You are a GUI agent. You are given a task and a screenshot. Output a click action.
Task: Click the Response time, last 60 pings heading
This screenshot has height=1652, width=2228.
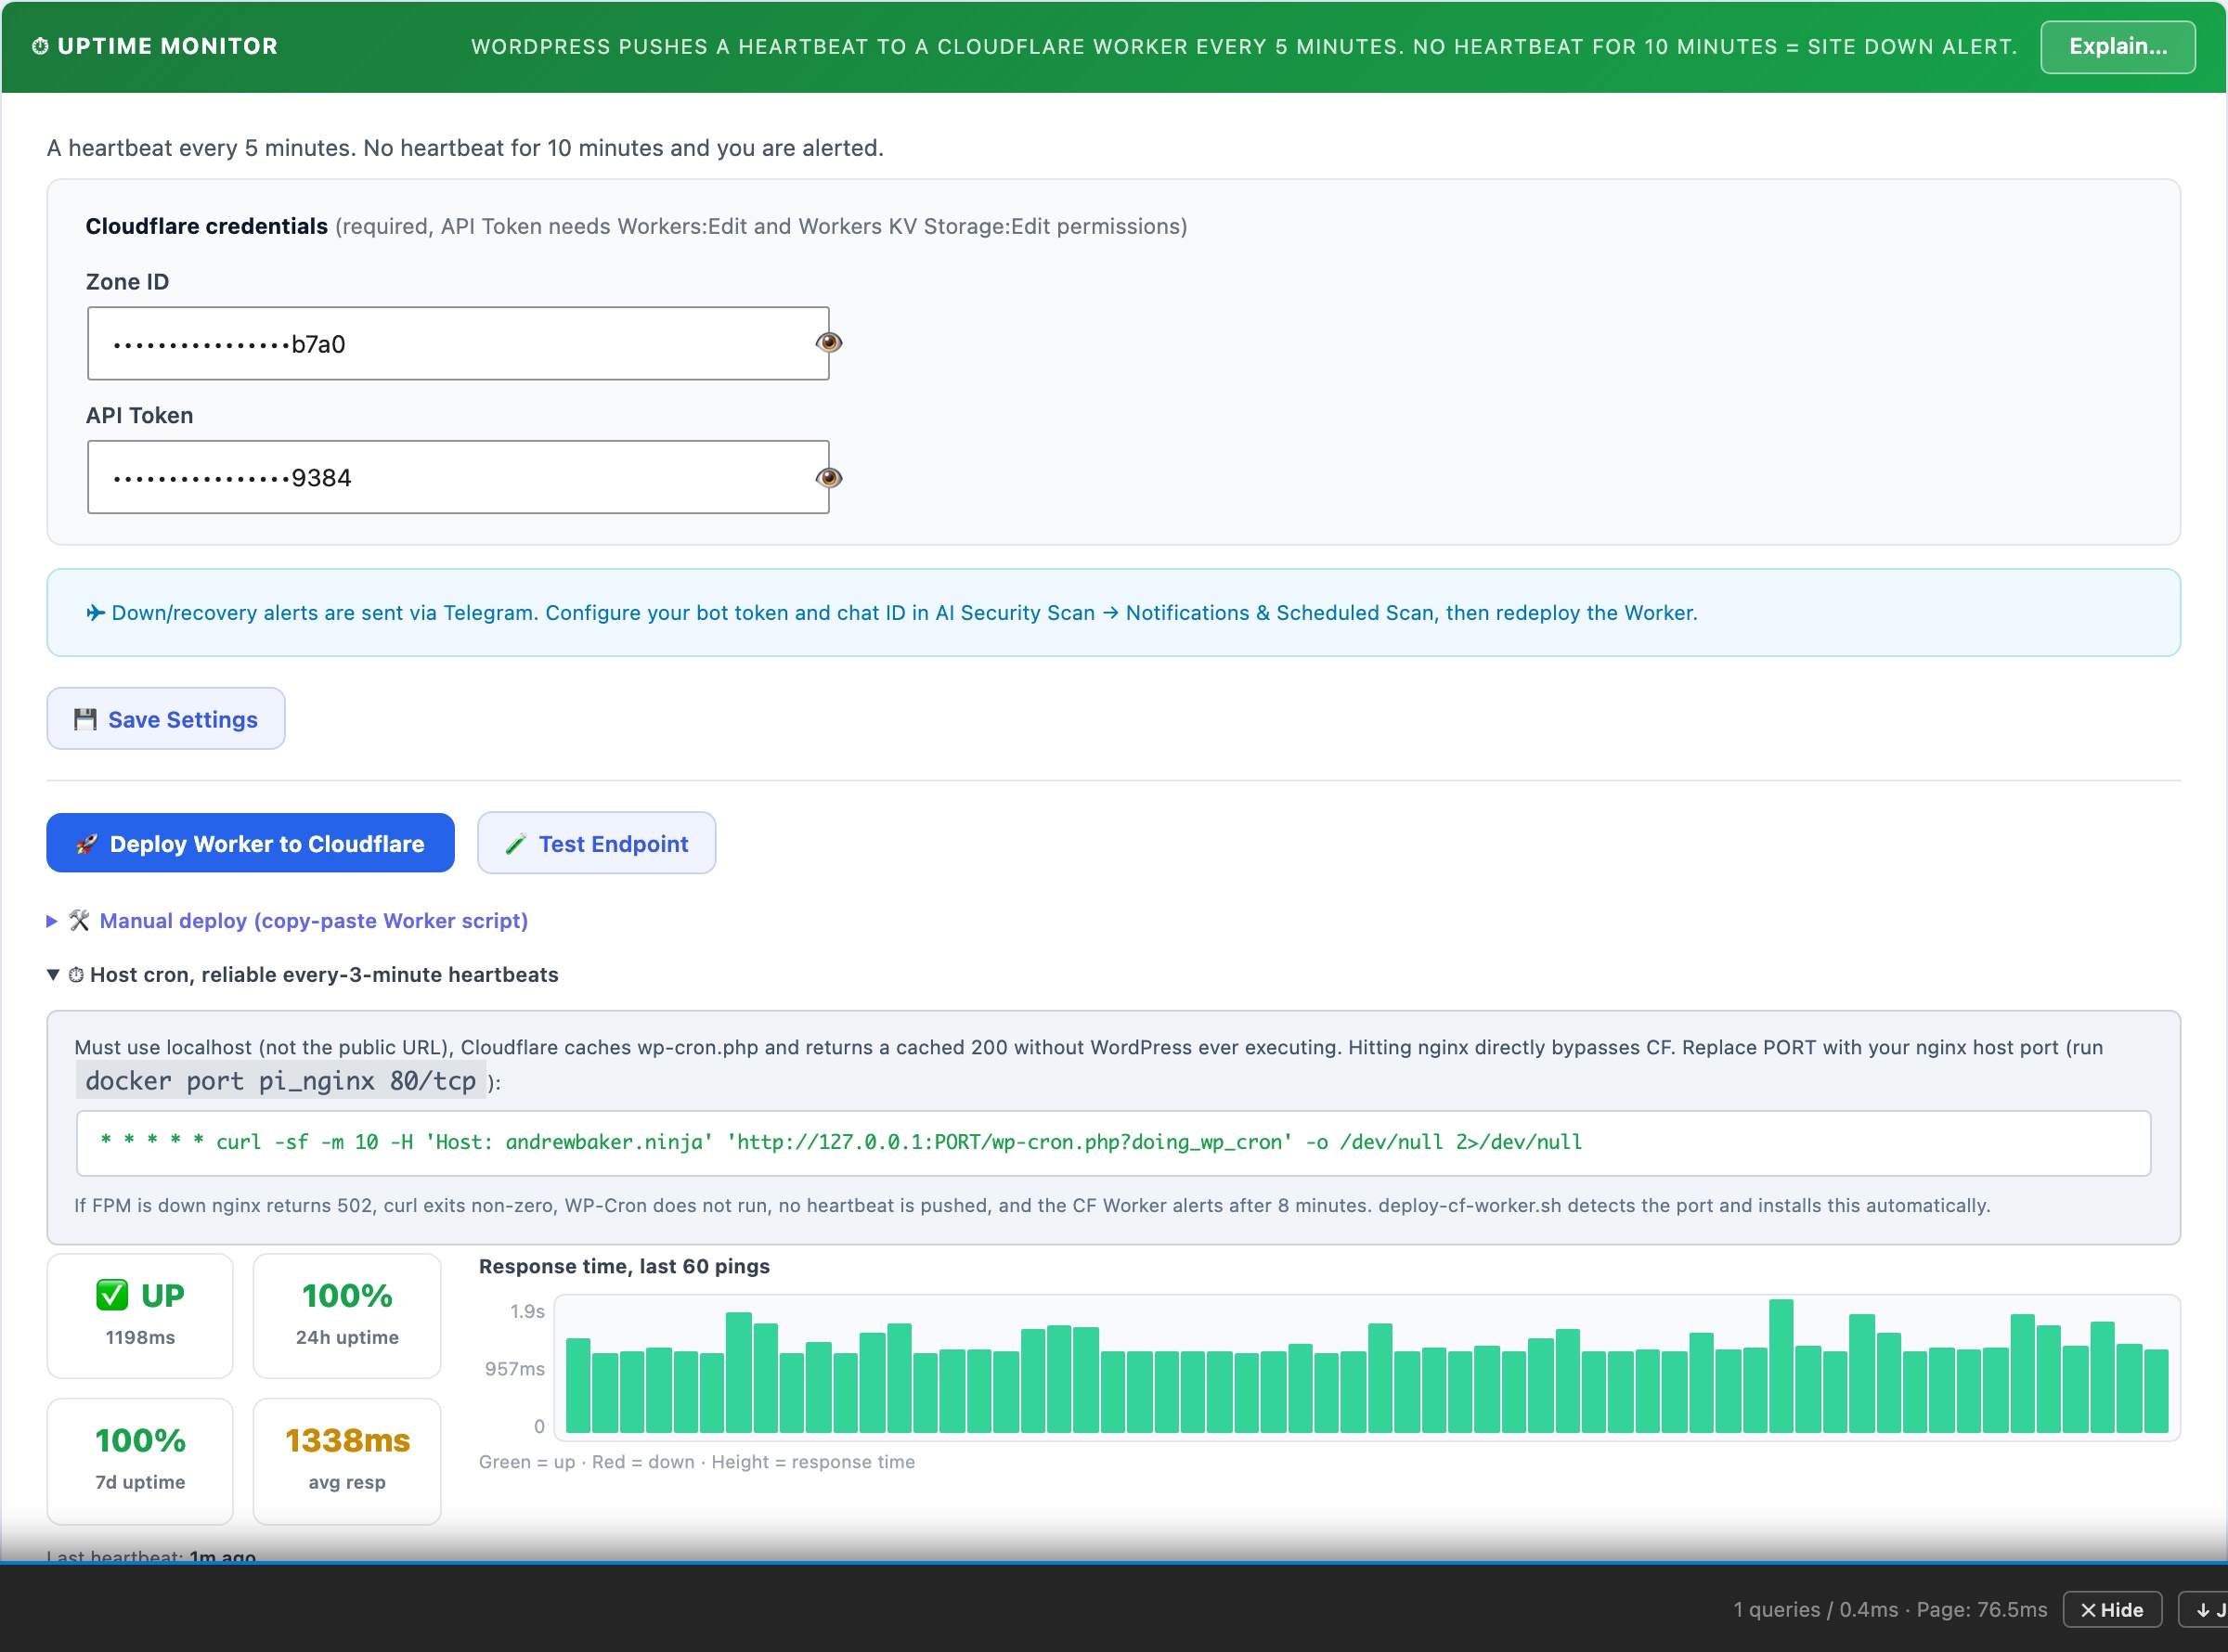(624, 1266)
